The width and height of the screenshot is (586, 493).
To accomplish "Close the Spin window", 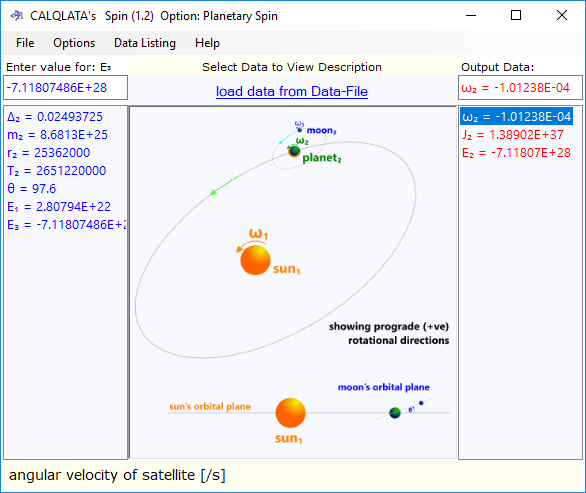I will (x=562, y=15).
